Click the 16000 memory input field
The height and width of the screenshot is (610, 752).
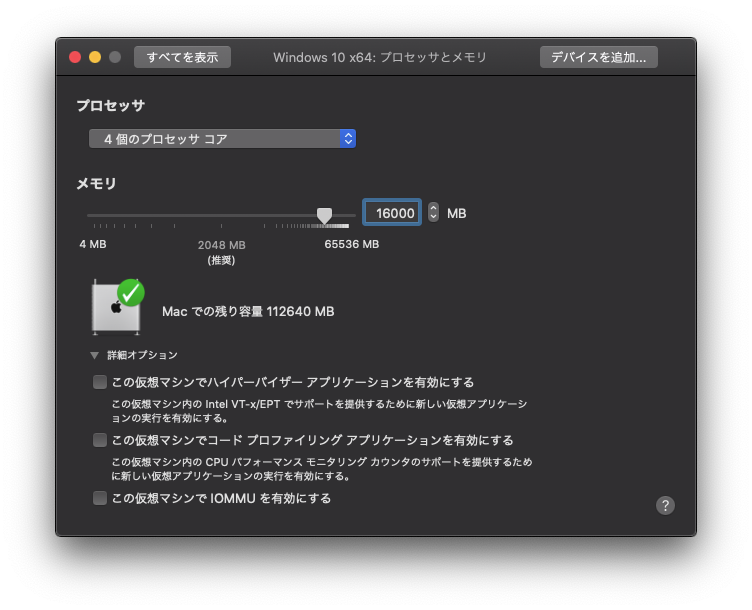390,213
